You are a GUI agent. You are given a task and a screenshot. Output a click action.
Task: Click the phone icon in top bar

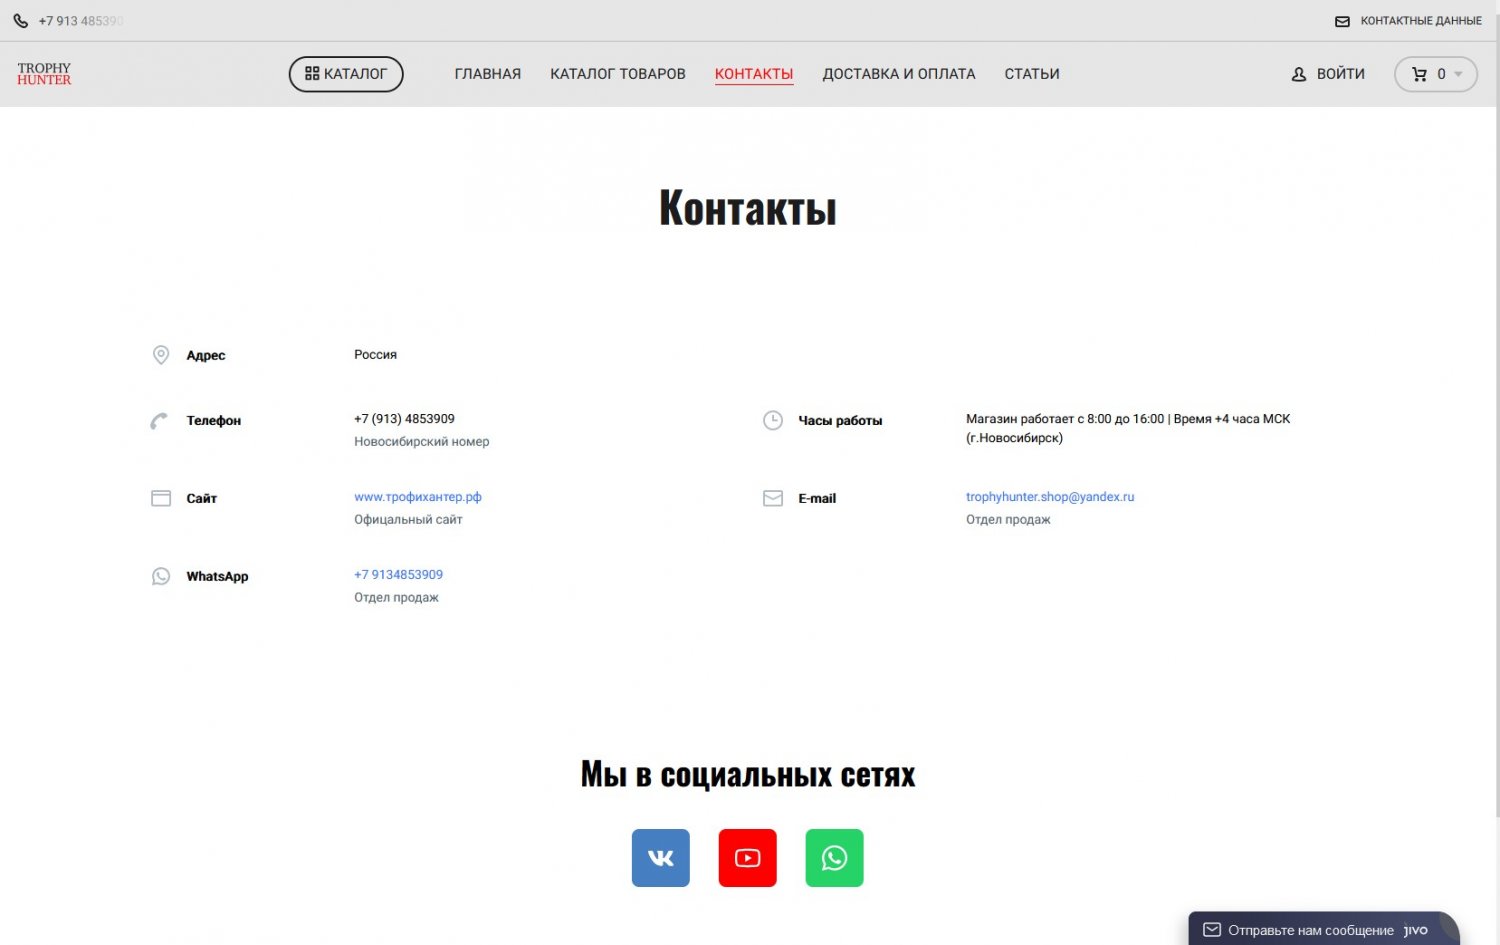click(x=20, y=21)
